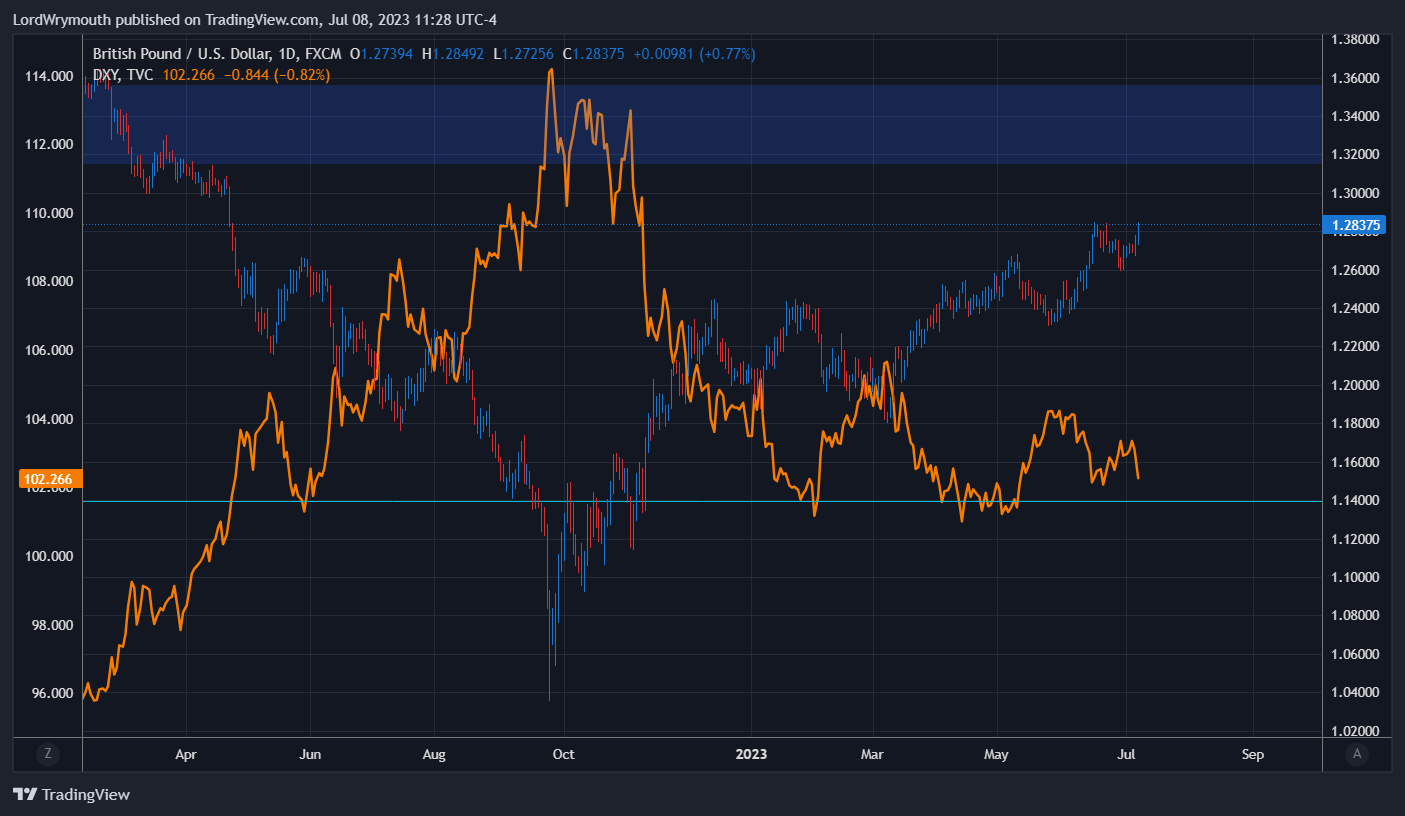Click the 1.10000 right axis label
This screenshot has width=1405, height=816.
[1356, 578]
